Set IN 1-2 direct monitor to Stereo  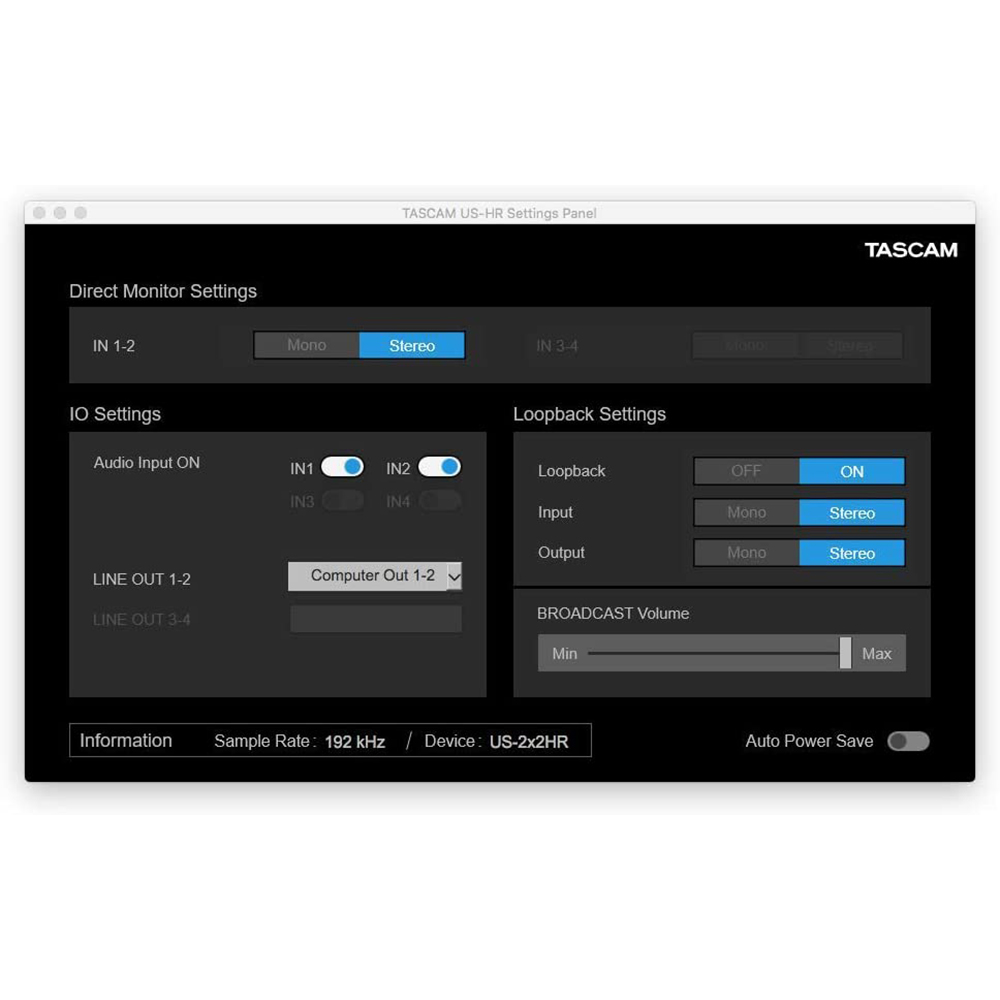click(x=412, y=346)
